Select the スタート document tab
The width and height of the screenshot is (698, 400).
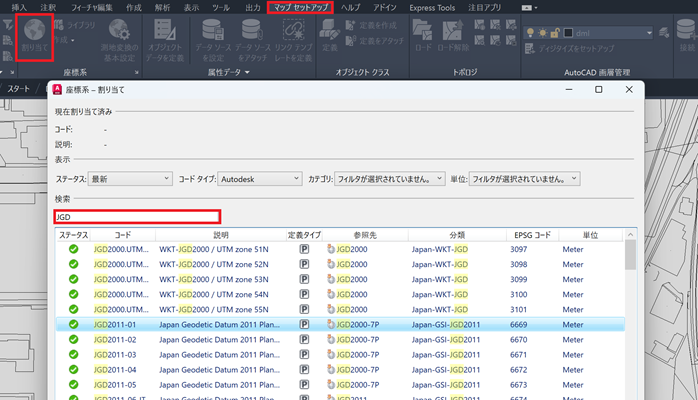[18, 89]
